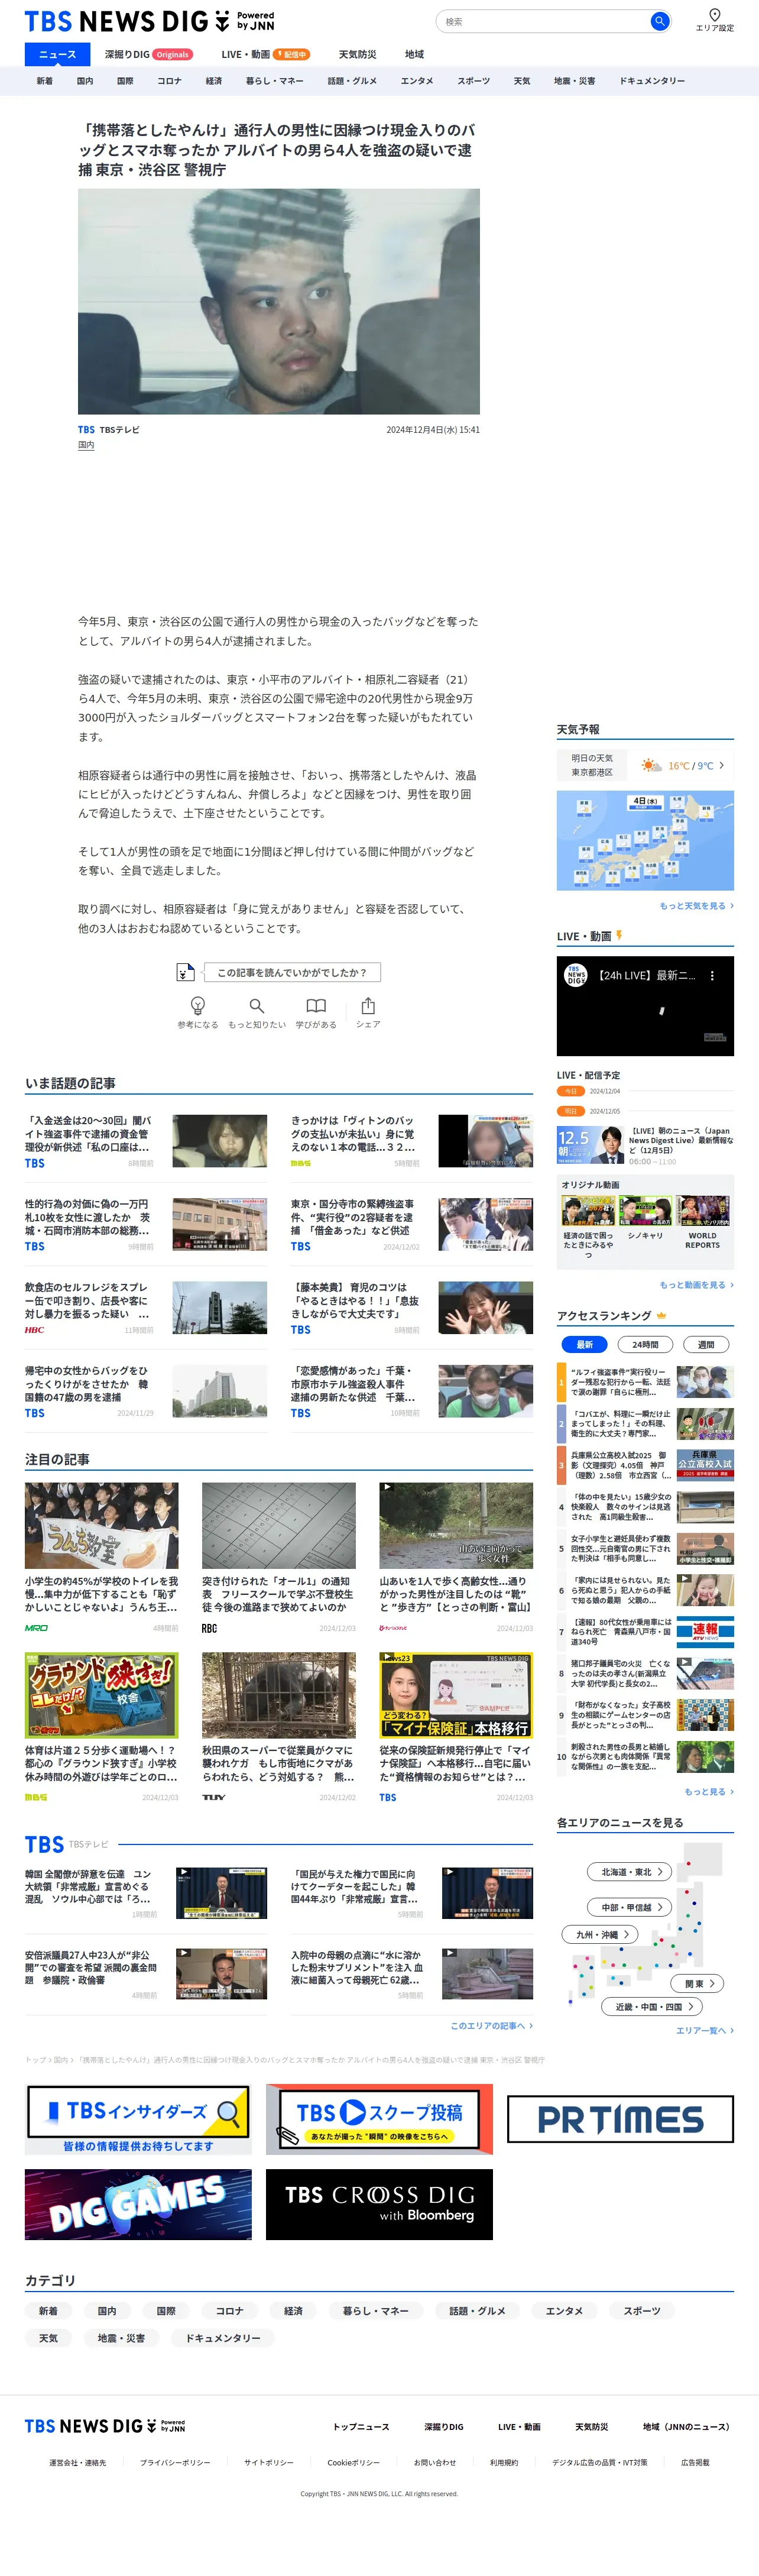The image size is (759, 2576).
Task: Click the TBS NEWS DIG header logo
Action: click(149, 21)
